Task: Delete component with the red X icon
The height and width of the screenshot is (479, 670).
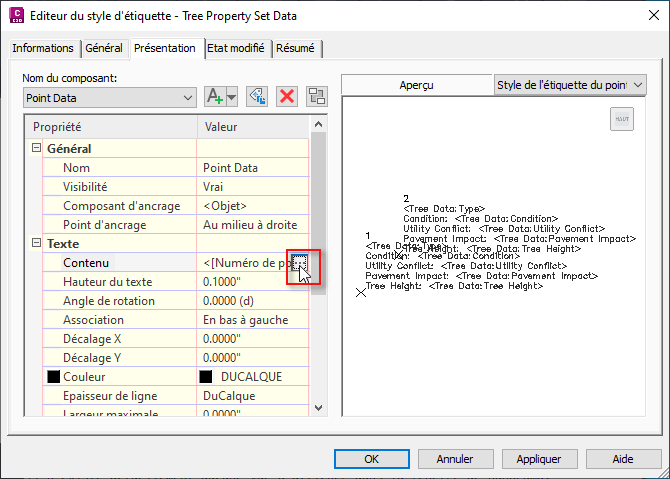Action: point(287,97)
